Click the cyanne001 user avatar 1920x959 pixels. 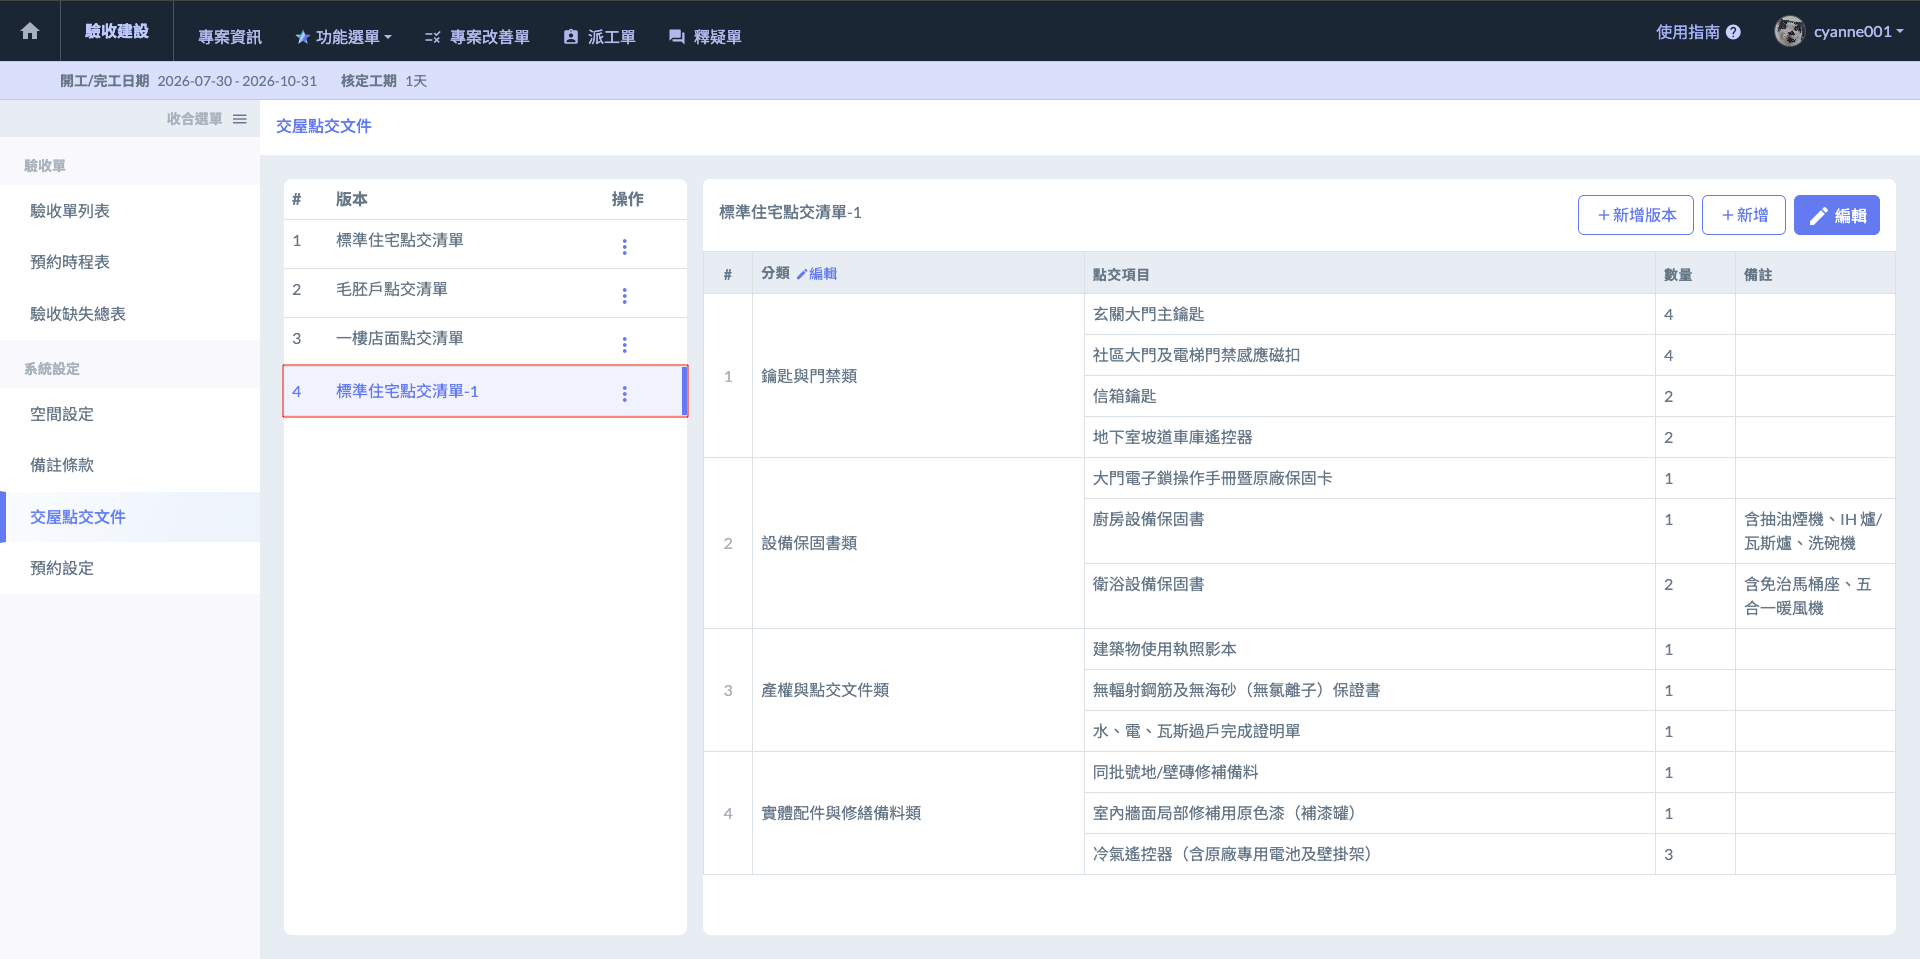point(1789,31)
